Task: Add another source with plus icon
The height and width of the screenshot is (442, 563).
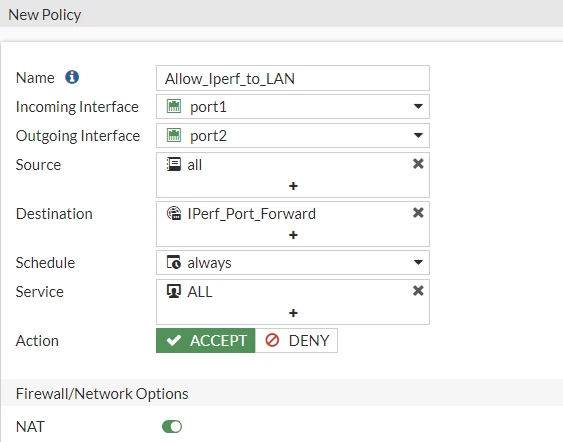Action: 293,186
